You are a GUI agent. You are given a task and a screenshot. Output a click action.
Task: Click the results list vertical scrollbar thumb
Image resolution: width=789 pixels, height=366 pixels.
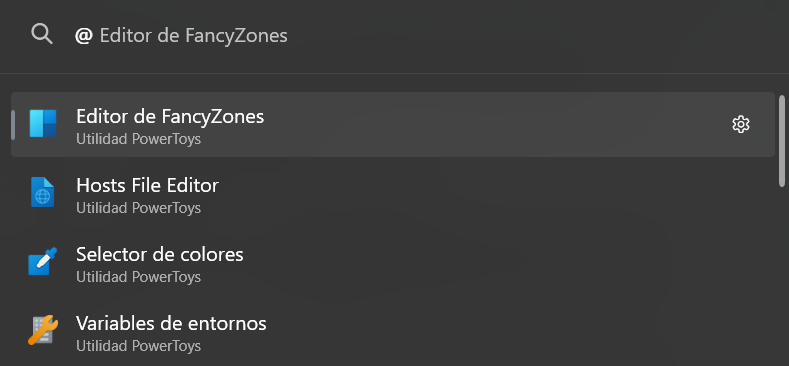pos(782,141)
